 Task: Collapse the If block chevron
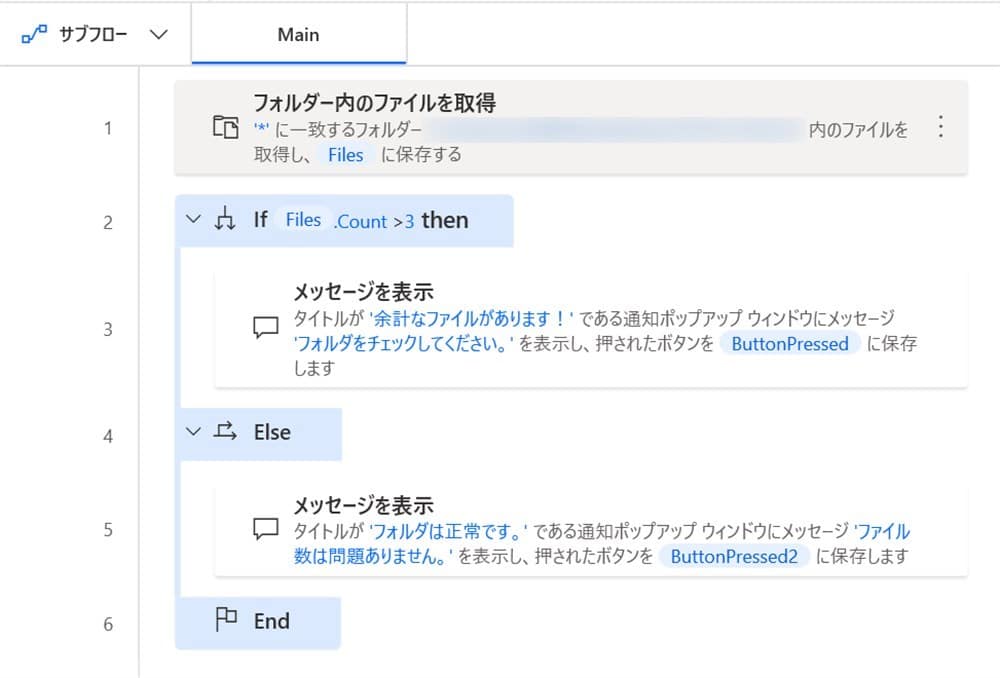[x=194, y=220]
